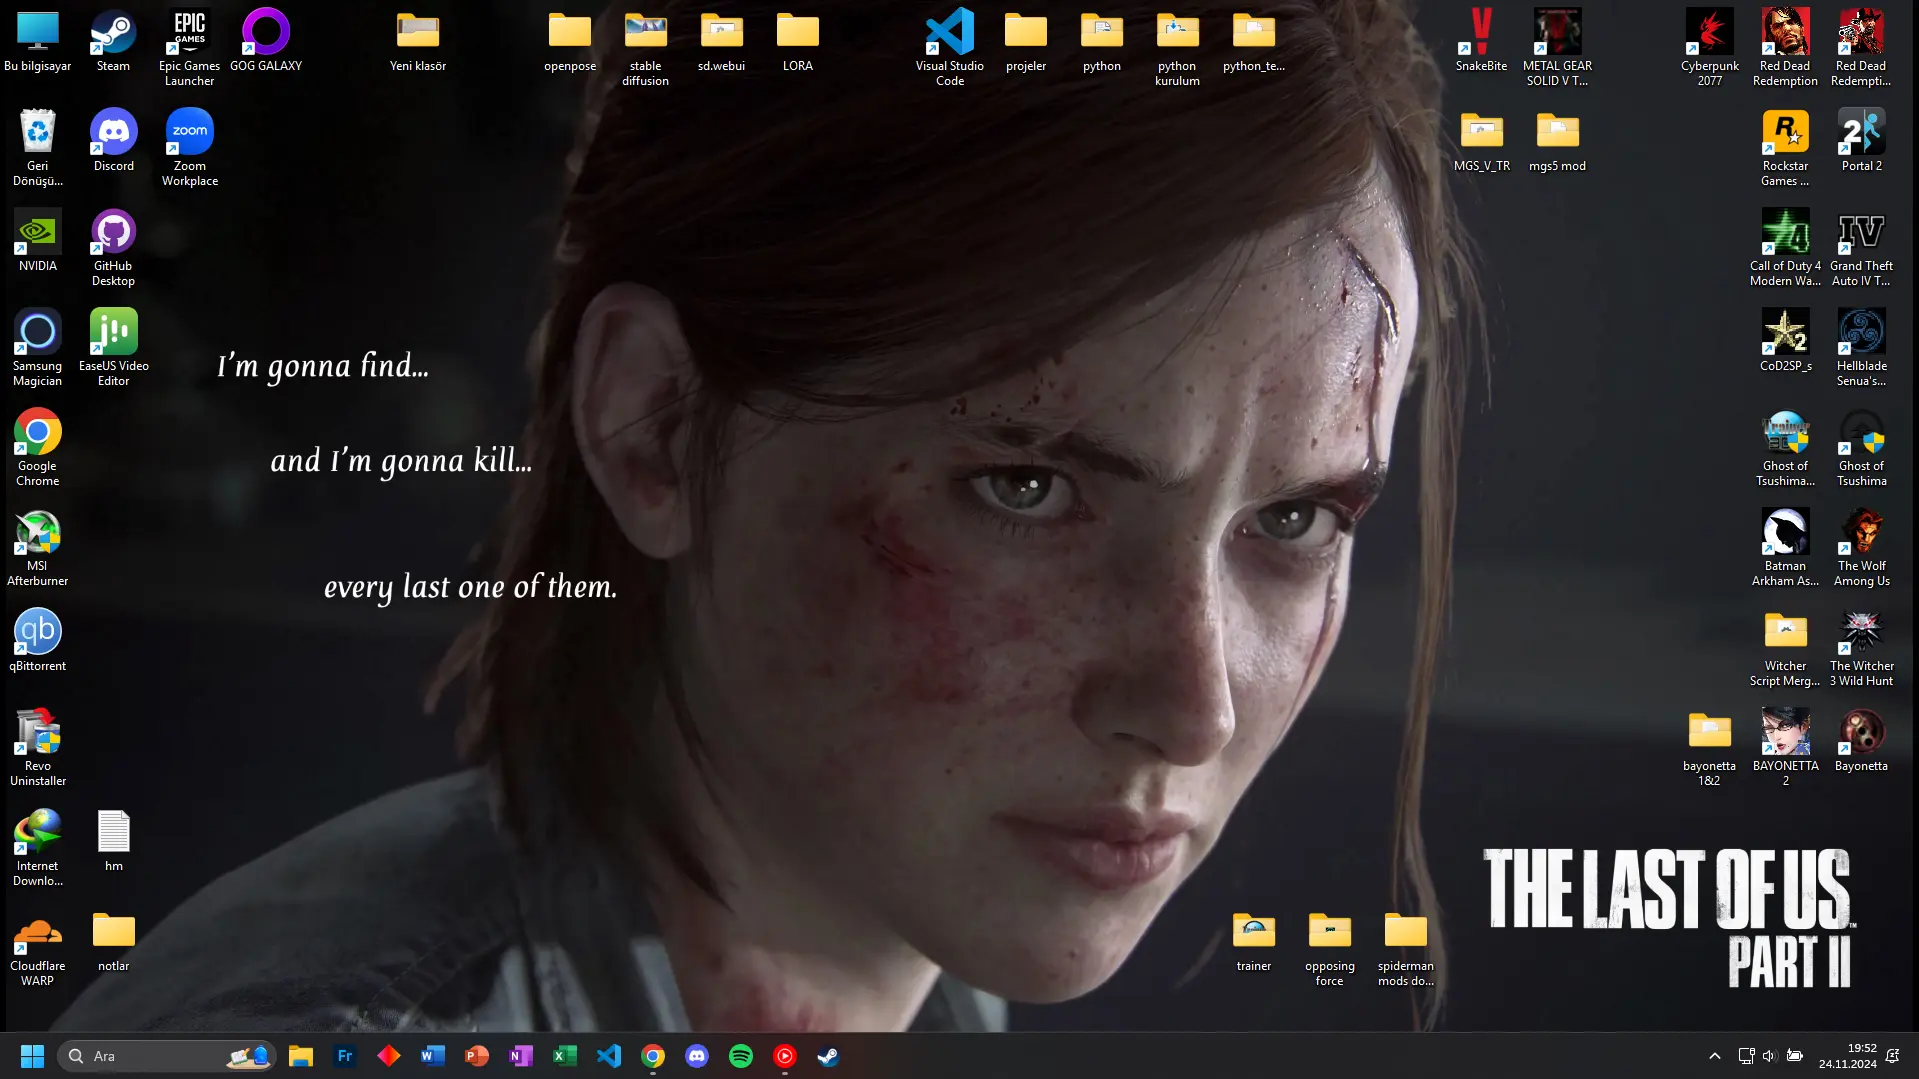Image resolution: width=1919 pixels, height=1079 pixels.
Task: Open the Epic Games Launcher shortcut
Action: pyautogui.click(x=189, y=48)
